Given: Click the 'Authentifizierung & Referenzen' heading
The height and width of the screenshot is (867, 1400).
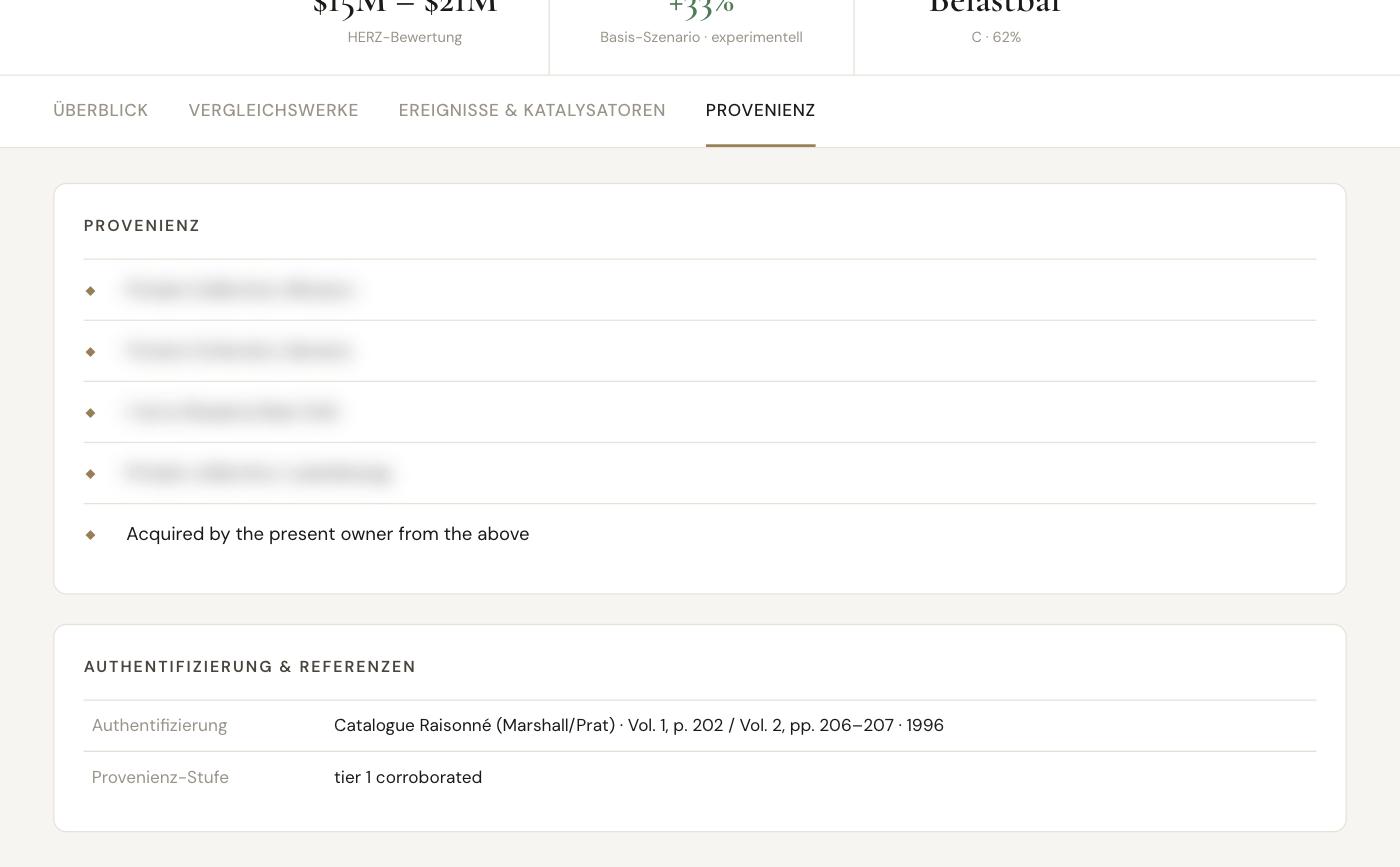Looking at the screenshot, I should (x=250, y=667).
